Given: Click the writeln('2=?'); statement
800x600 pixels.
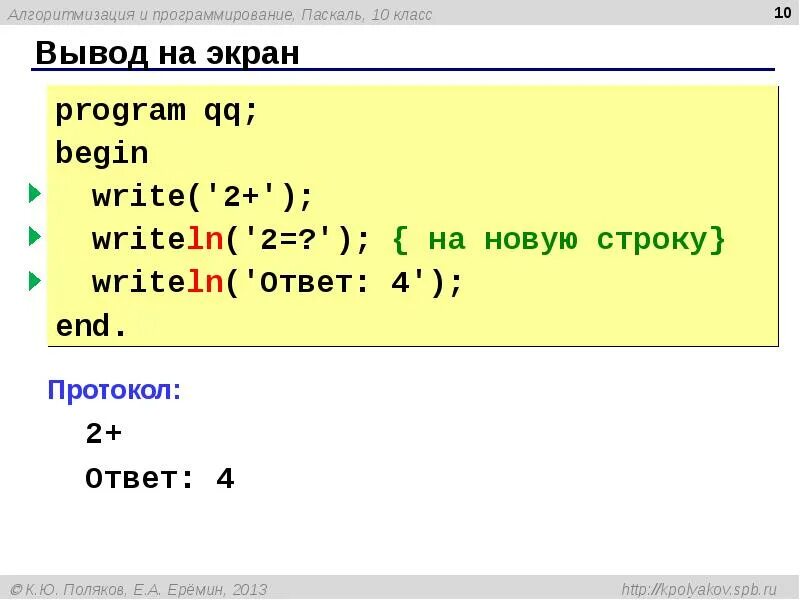Looking at the screenshot, I should click(231, 239).
